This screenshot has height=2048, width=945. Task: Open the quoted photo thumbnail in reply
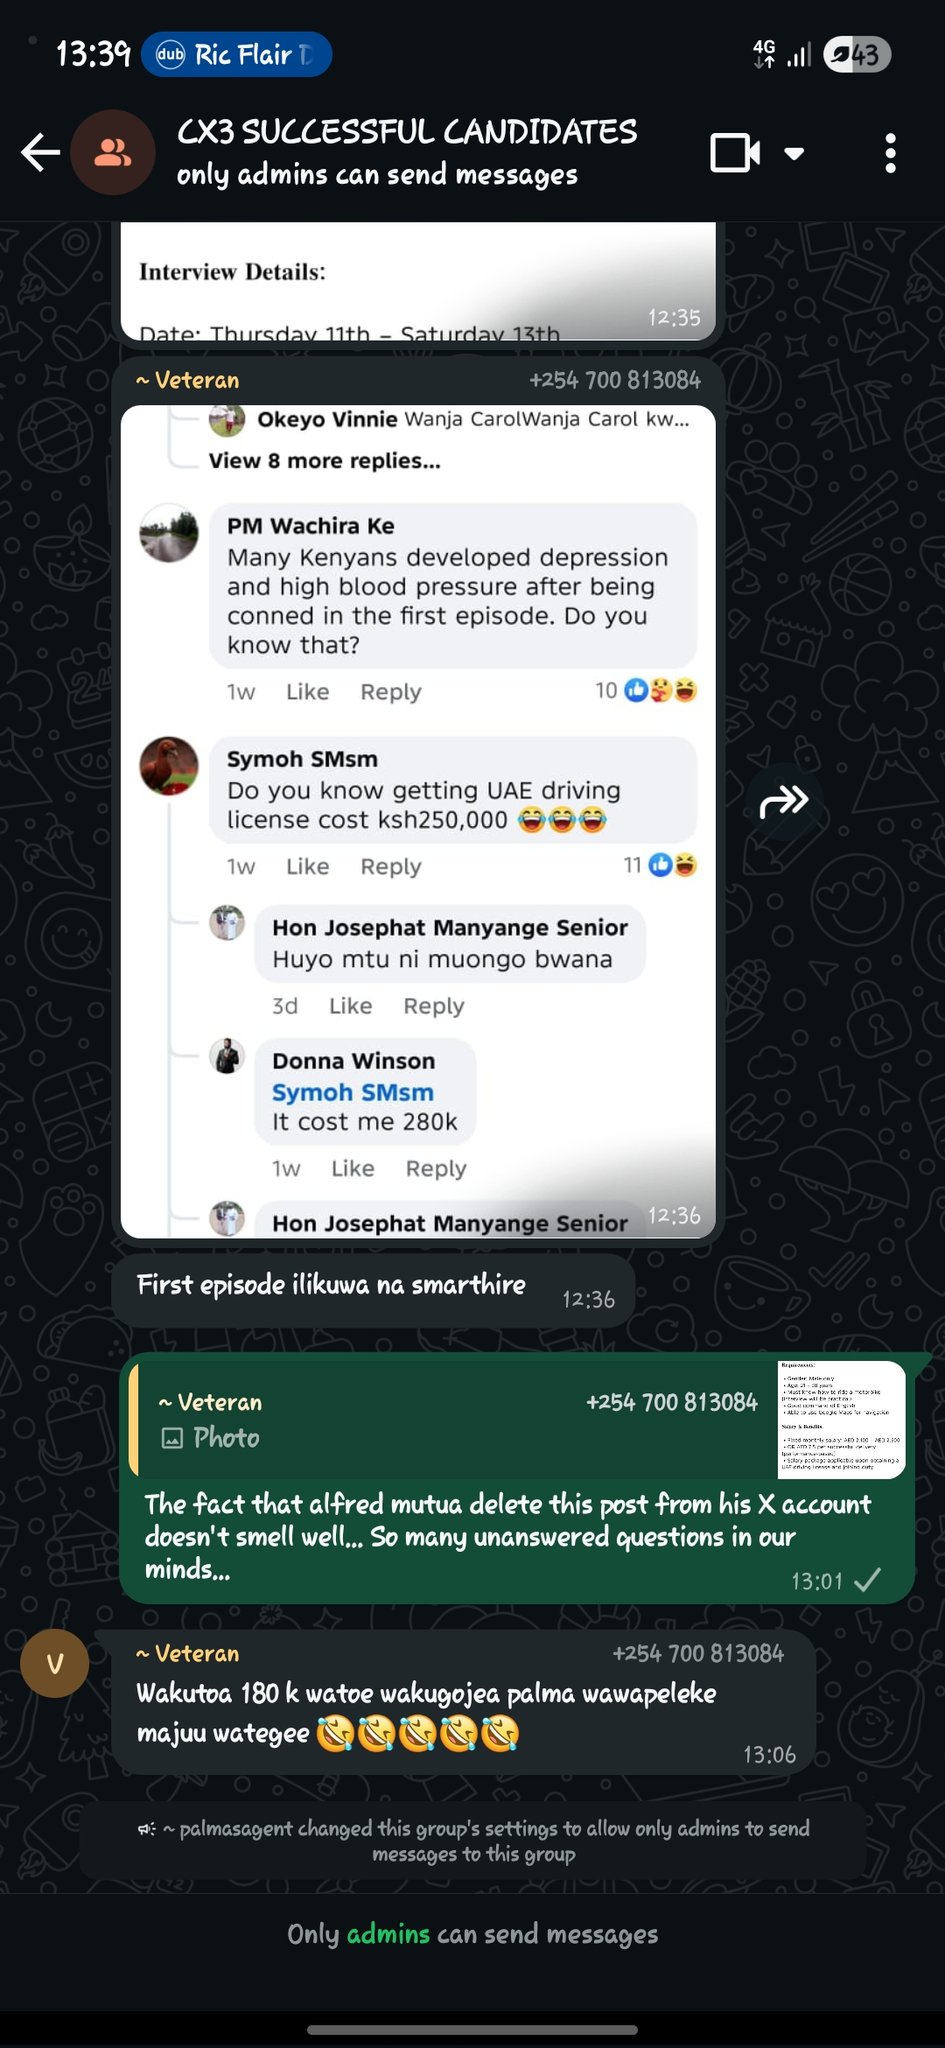[841, 1419]
